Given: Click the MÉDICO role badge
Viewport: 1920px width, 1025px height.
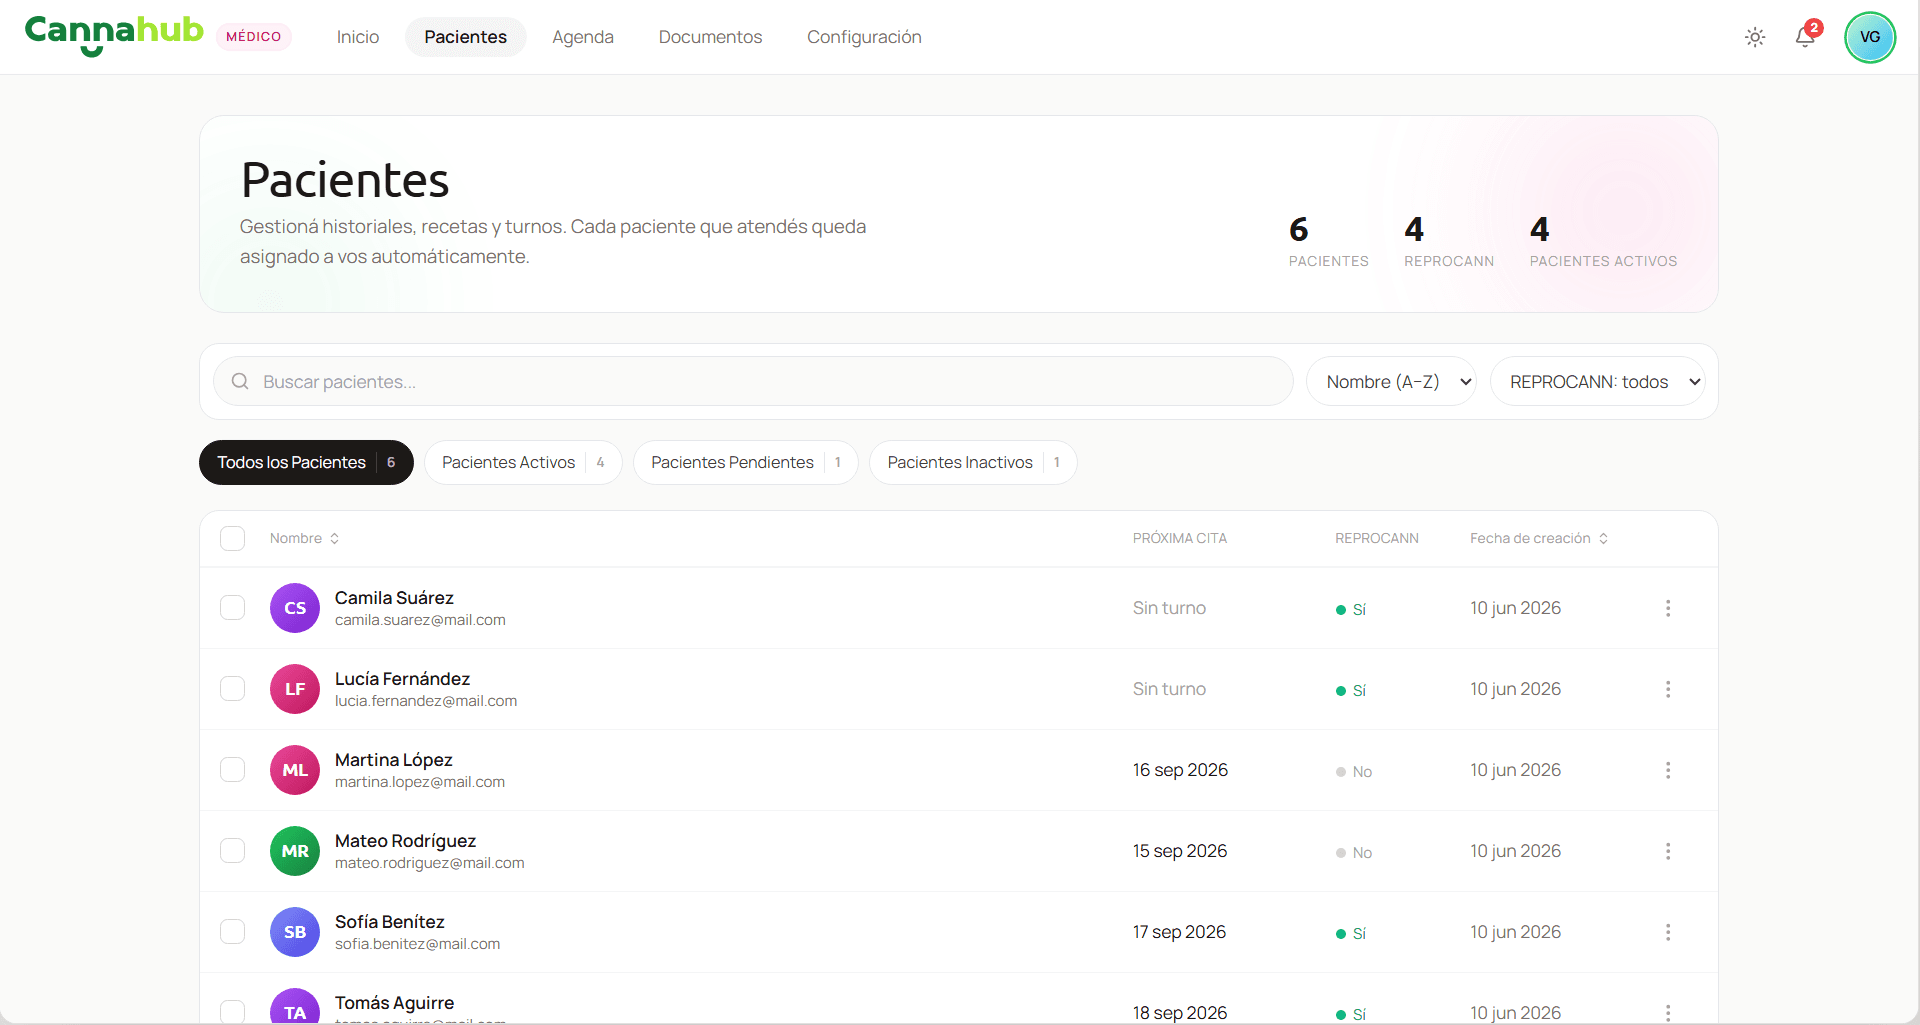Looking at the screenshot, I should 254,37.
